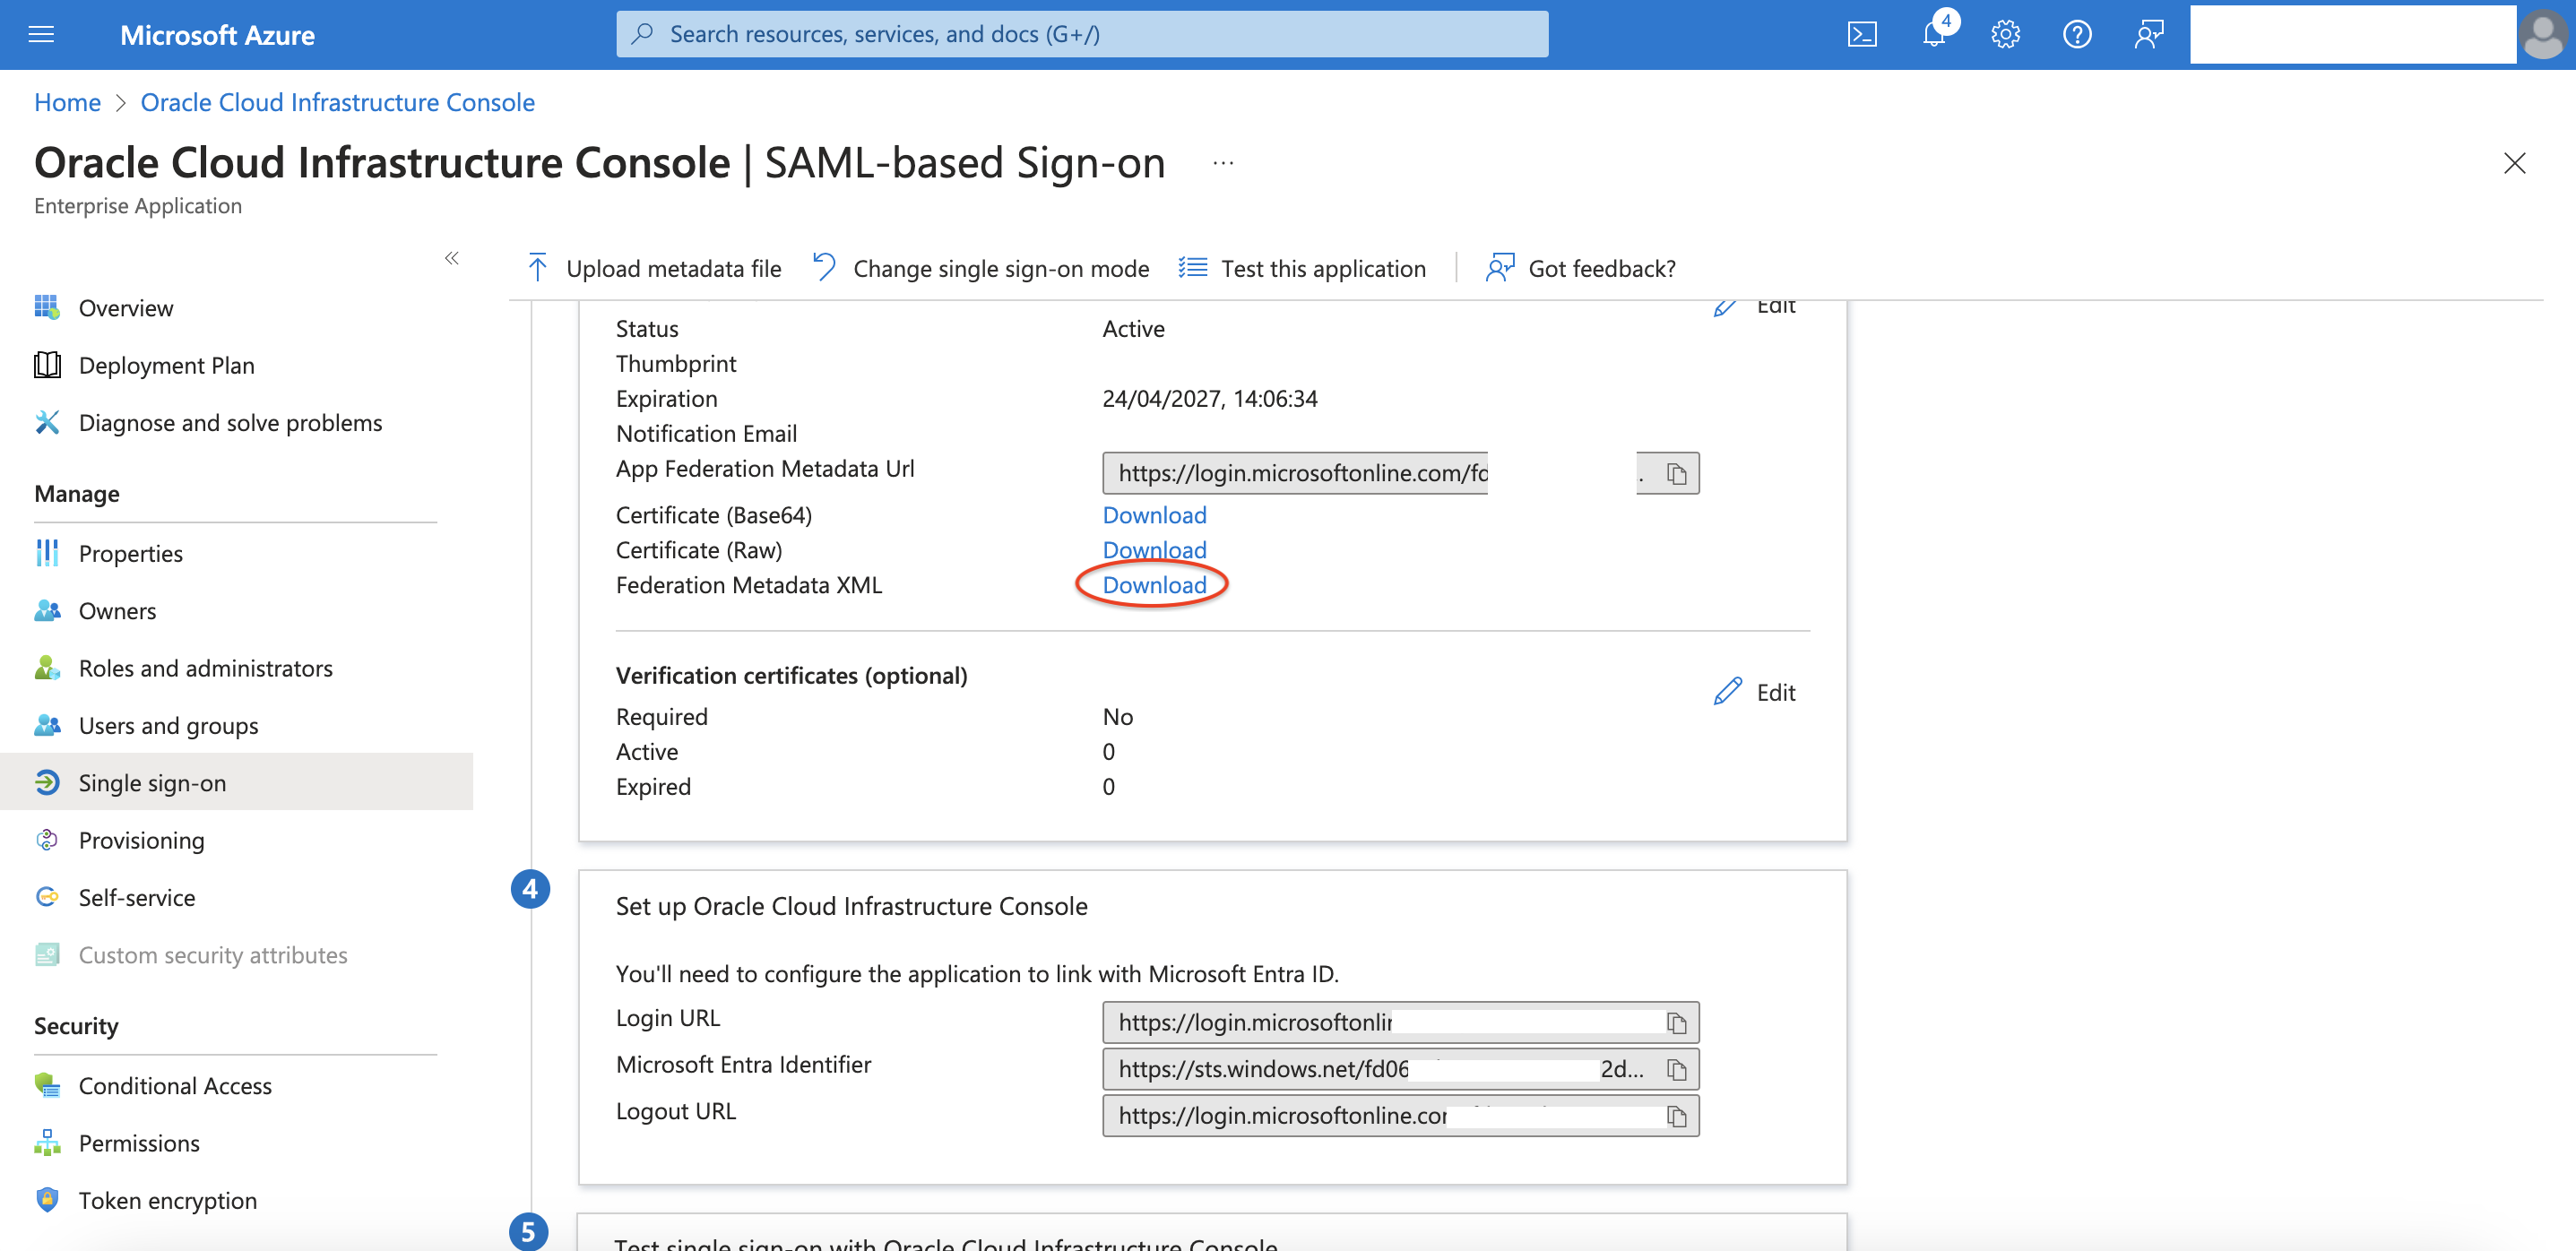Copy the Logout URL value
This screenshot has width=2576, height=1251.
(x=1679, y=1116)
